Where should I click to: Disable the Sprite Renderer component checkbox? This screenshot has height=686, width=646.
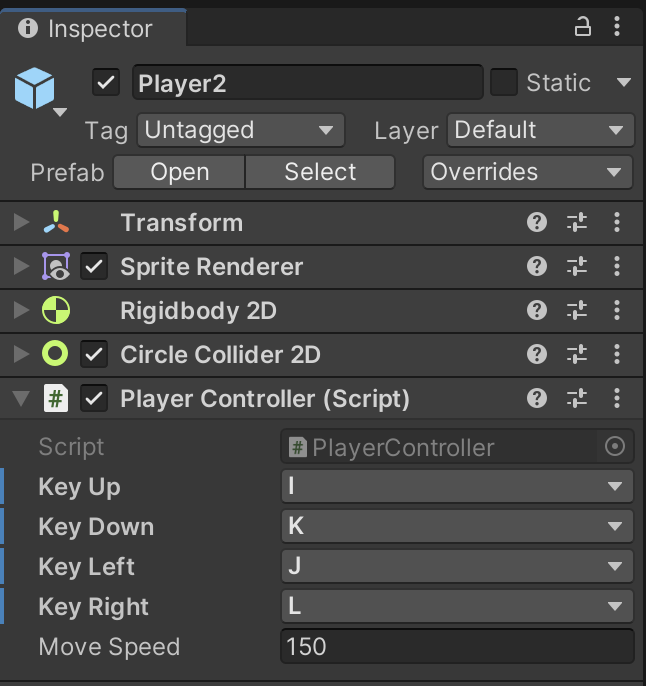tap(95, 267)
